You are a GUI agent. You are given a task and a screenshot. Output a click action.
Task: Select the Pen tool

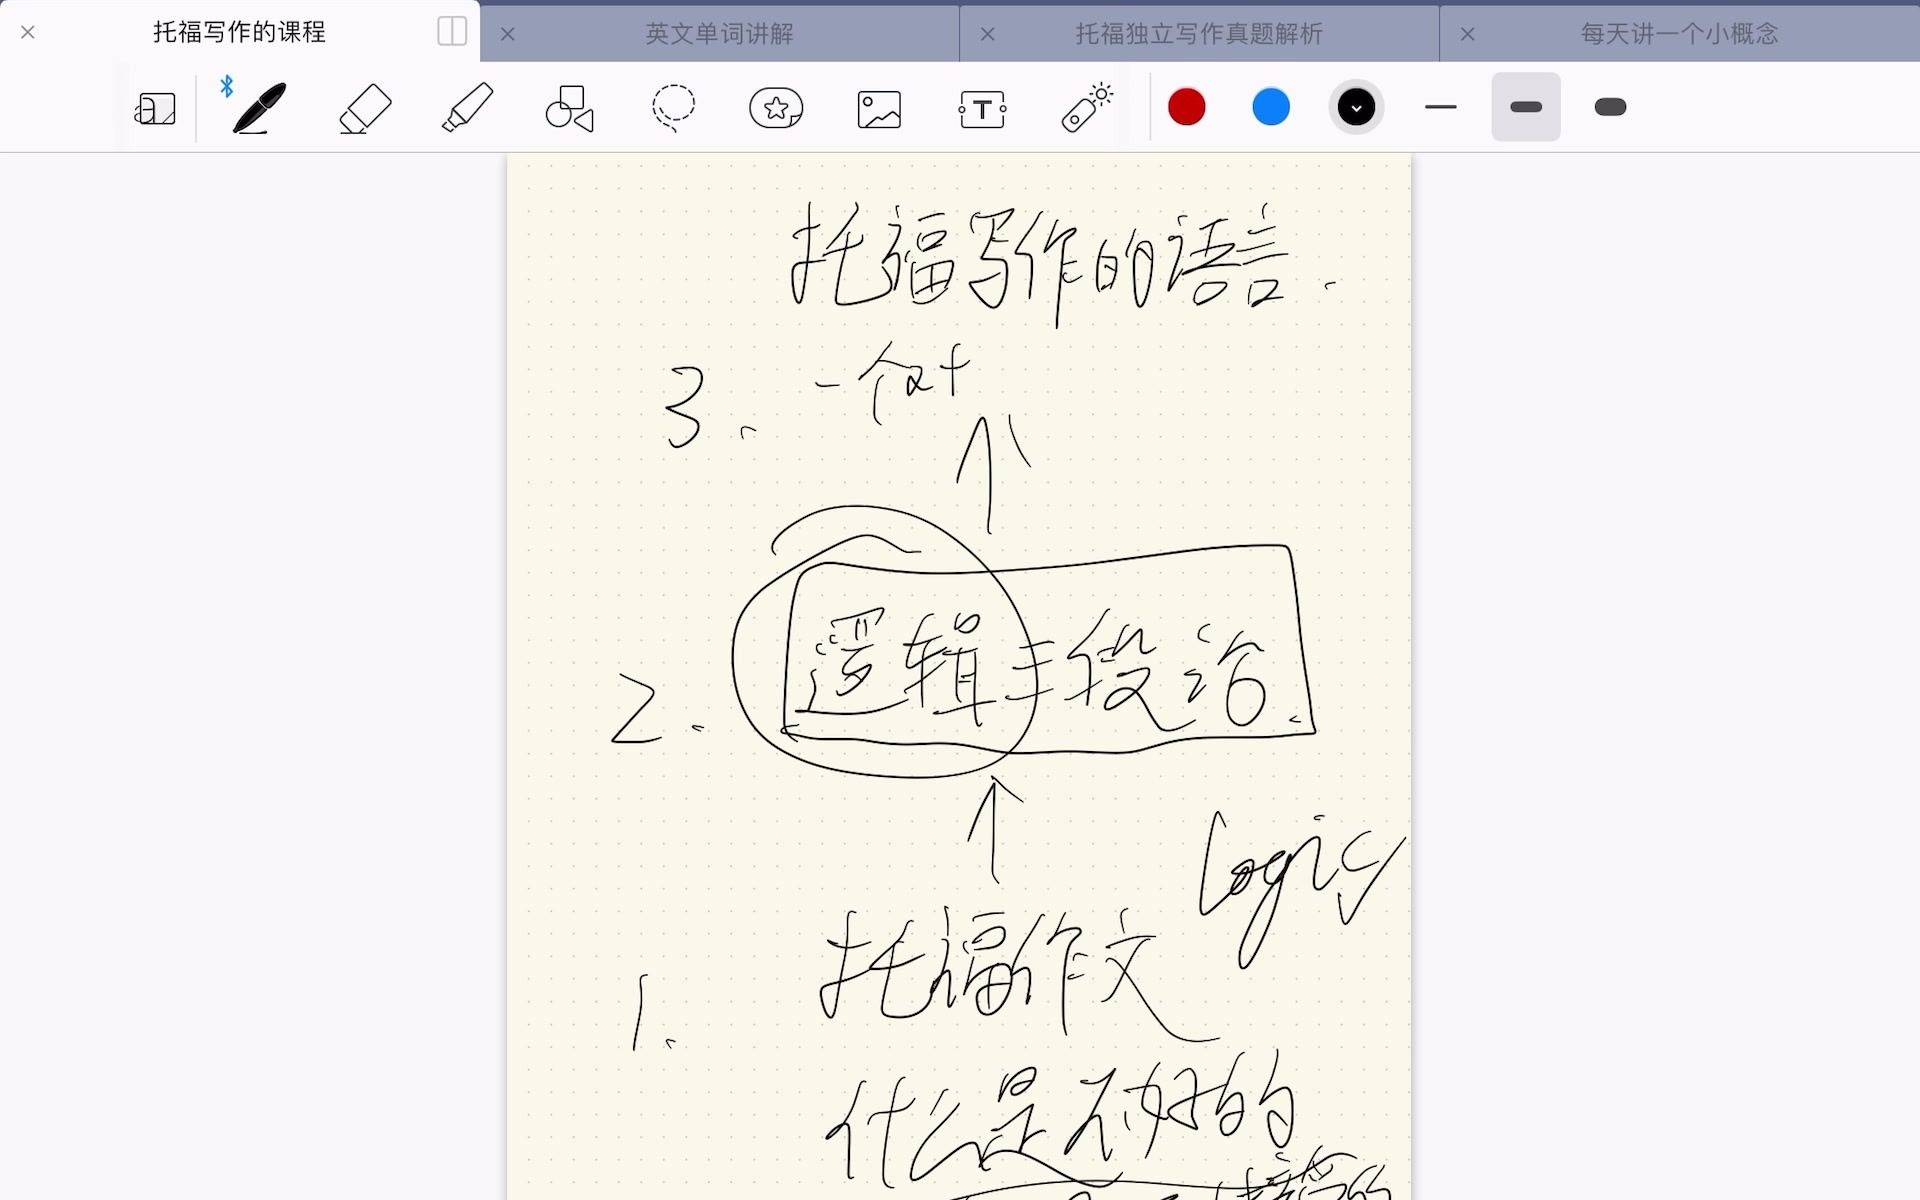pyautogui.click(x=257, y=107)
